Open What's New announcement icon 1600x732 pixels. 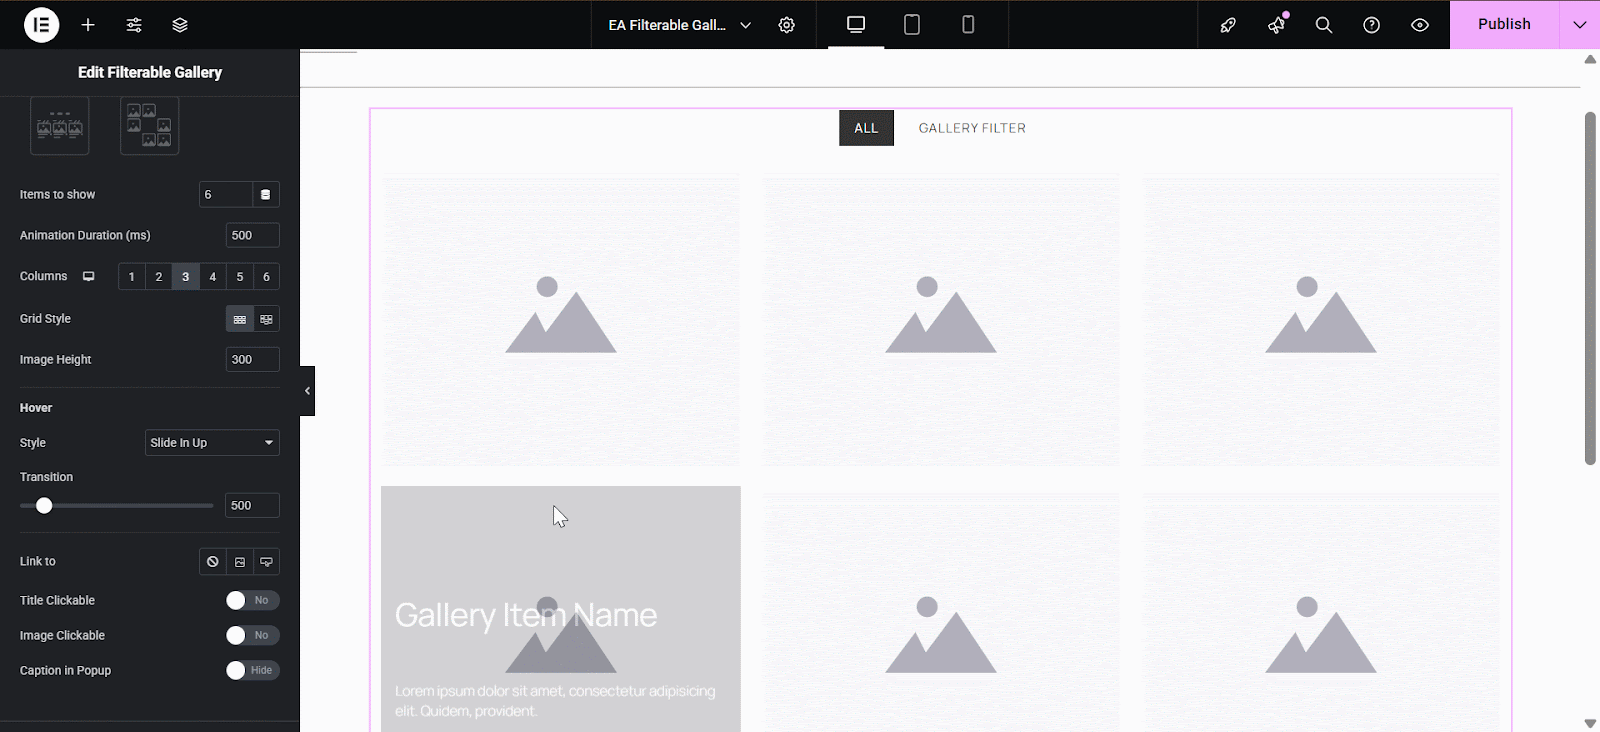tap(1276, 25)
